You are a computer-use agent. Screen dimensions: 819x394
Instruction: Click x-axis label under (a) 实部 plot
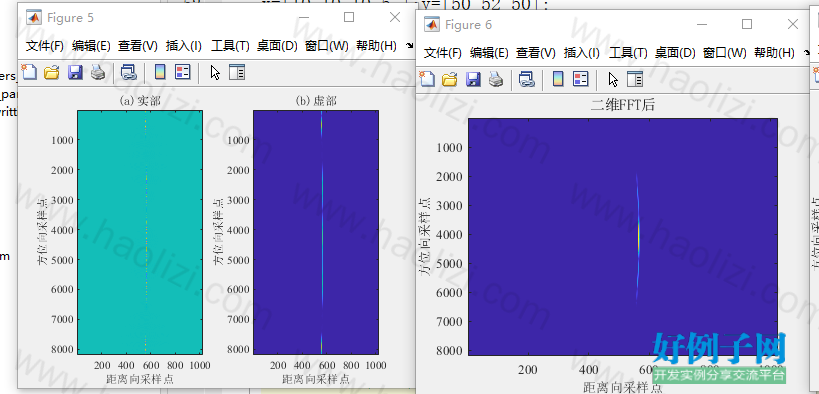[x=140, y=379]
